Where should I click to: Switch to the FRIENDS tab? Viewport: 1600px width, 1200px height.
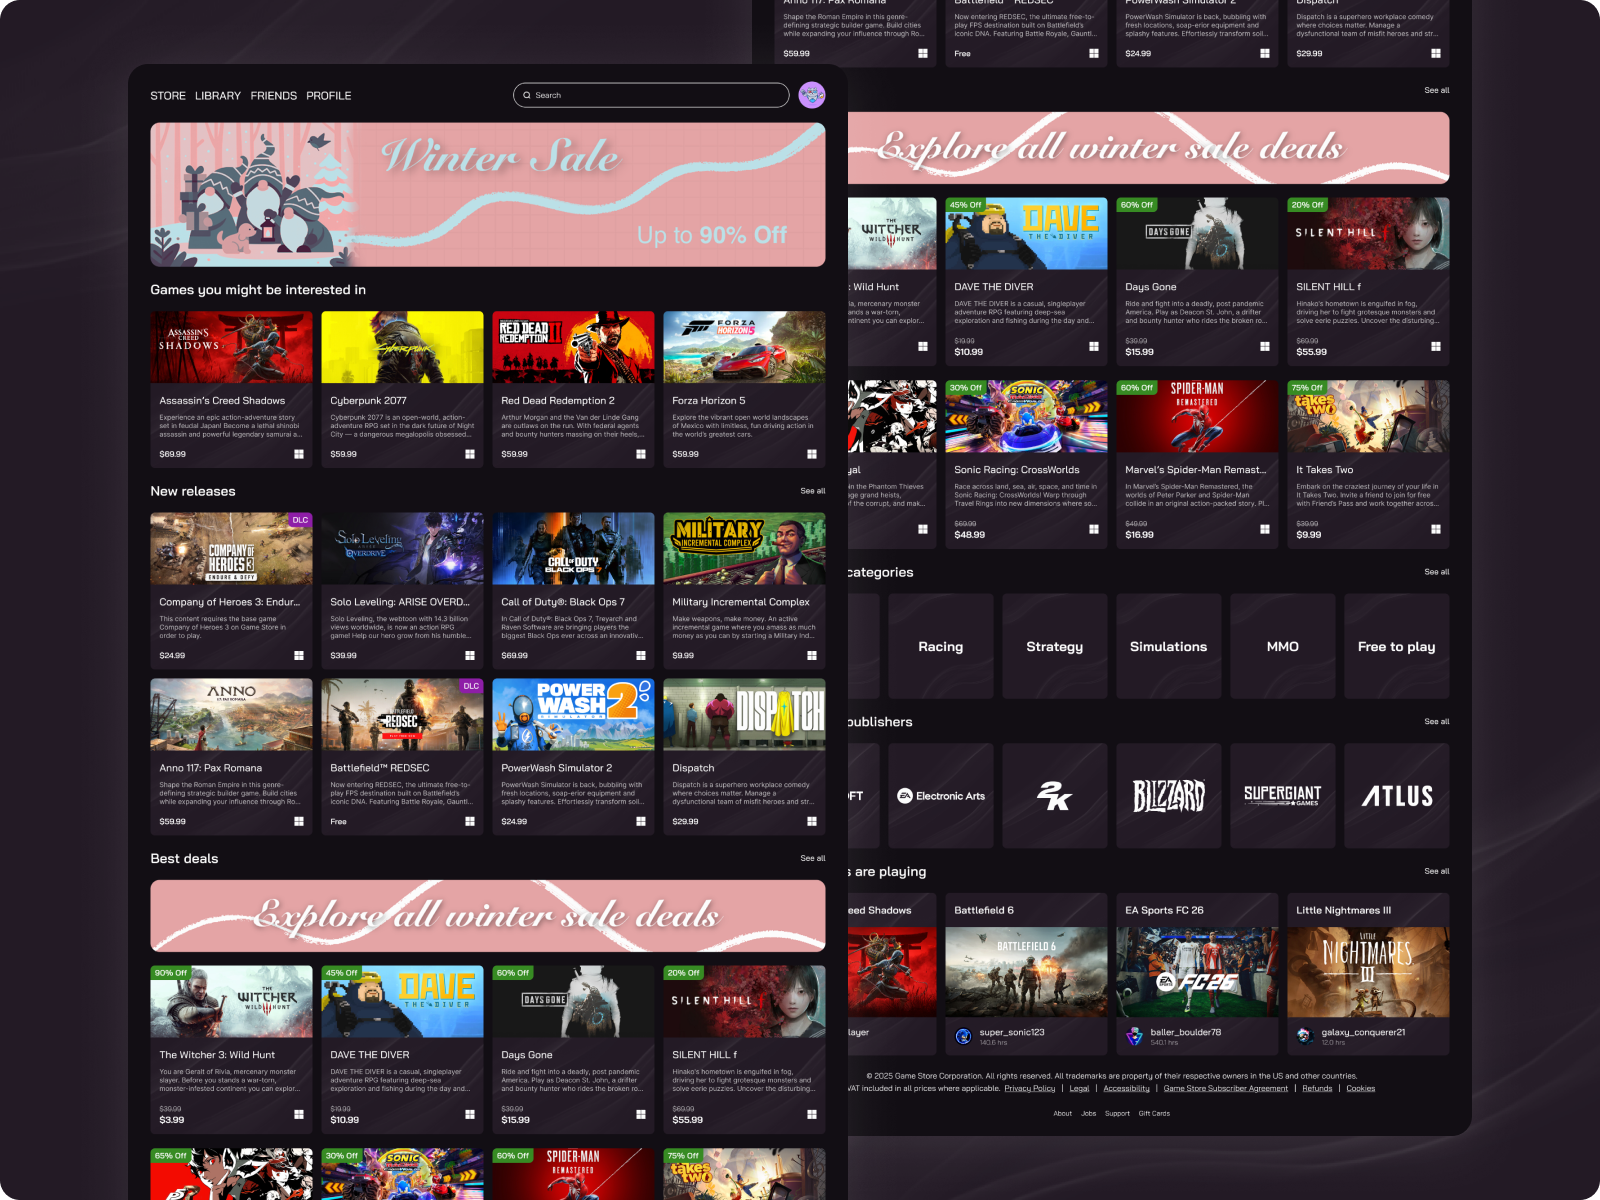[x=274, y=96]
